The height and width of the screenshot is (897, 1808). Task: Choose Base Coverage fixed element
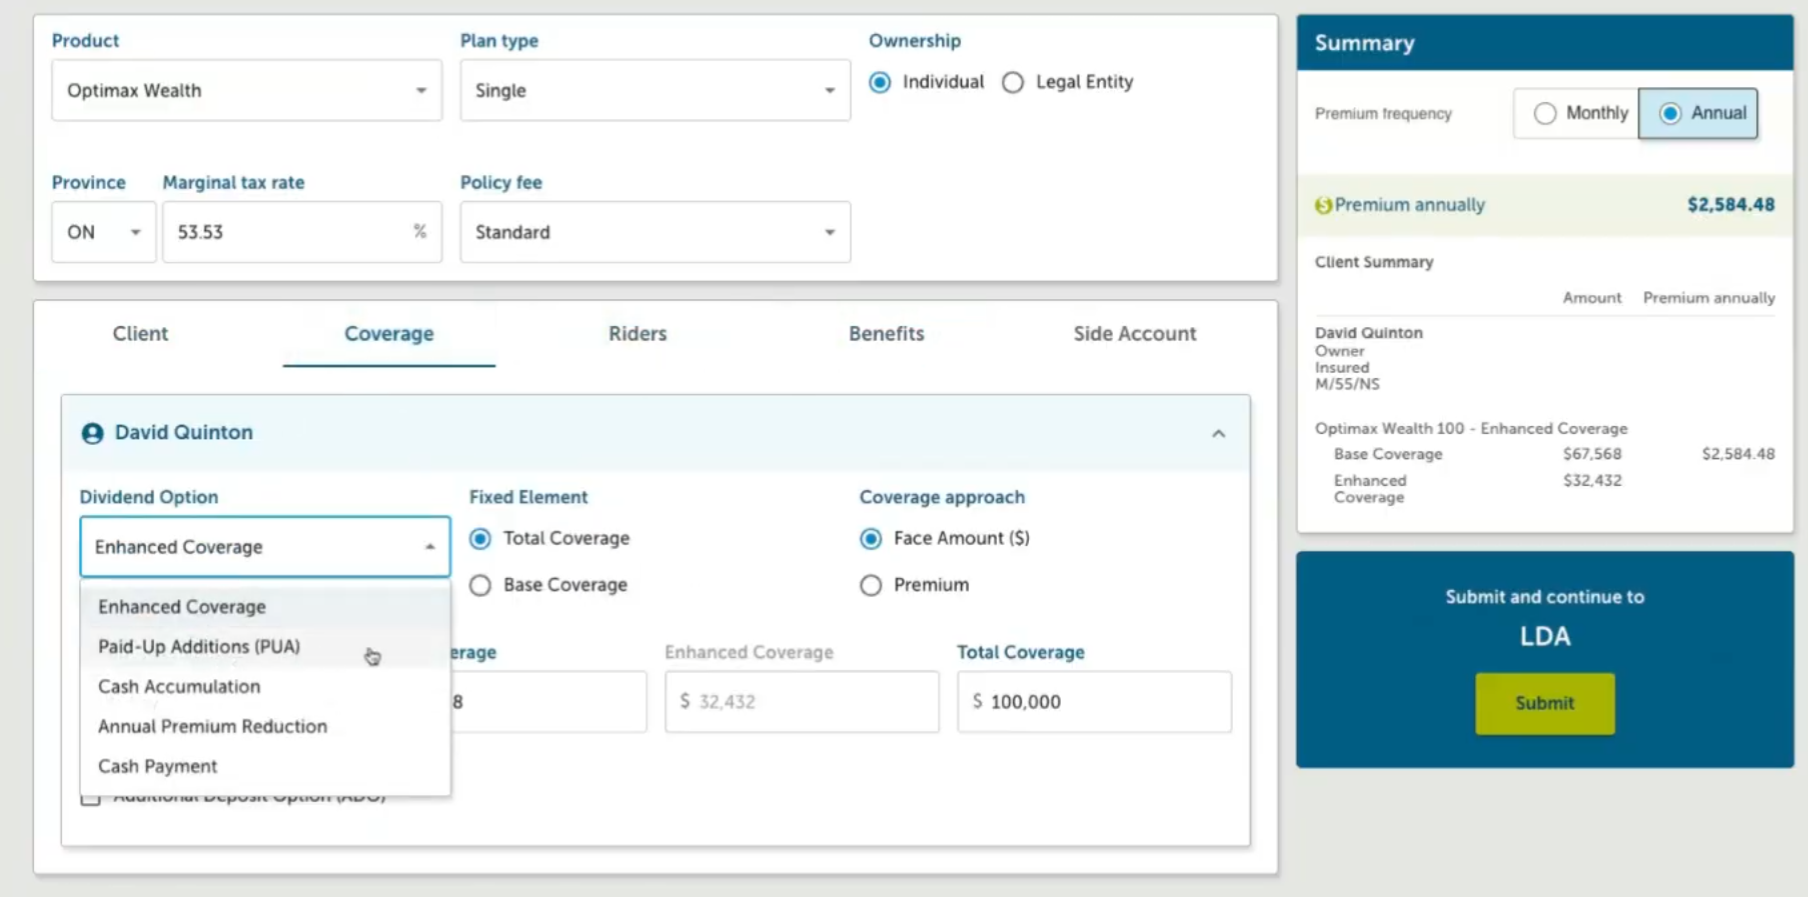click(481, 585)
